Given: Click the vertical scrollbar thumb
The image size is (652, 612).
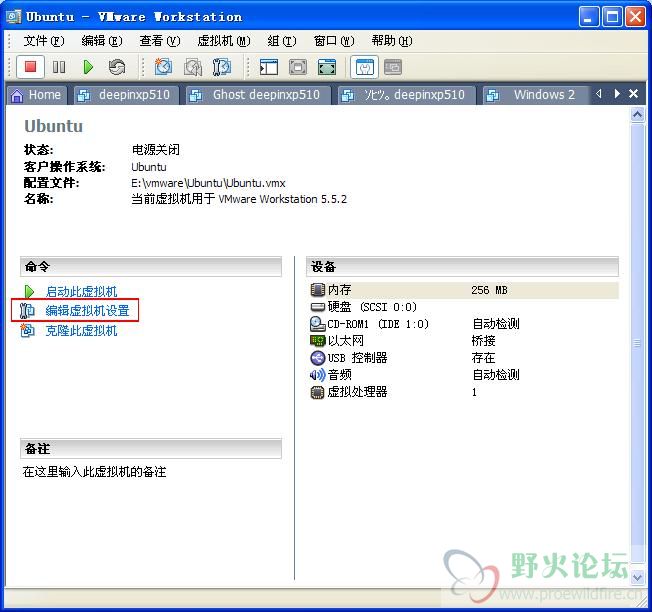Looking at the screenshot, I should tap(637, 343).
